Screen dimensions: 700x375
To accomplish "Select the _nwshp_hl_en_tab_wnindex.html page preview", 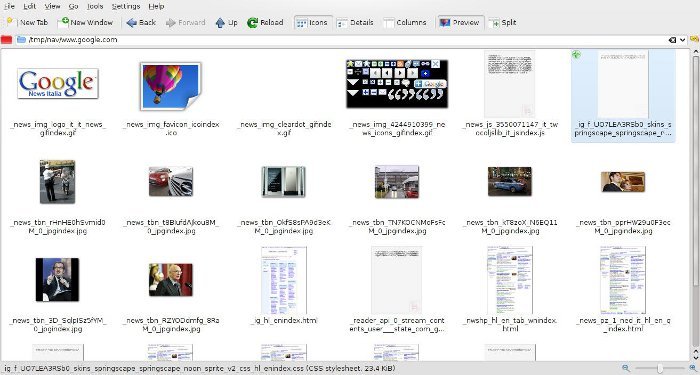I will (510, 280).
